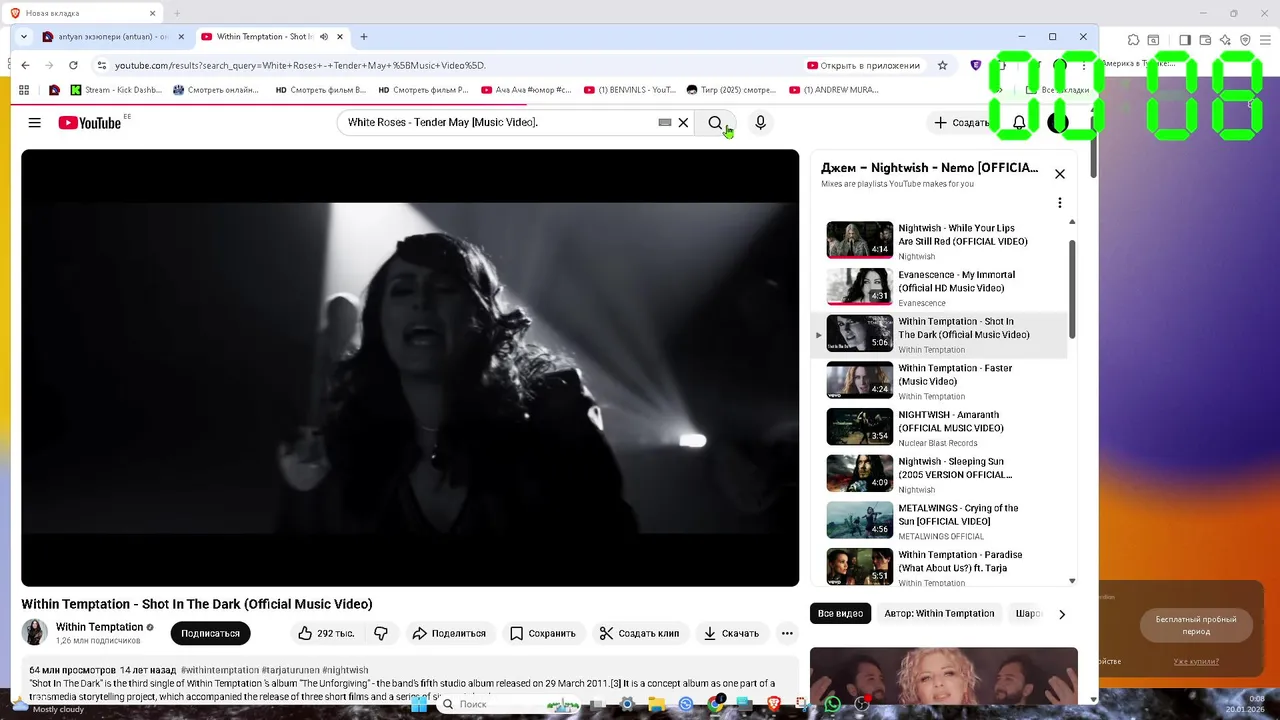1280x720 pixels.
Task: Play Evanescence 'My Immortal' from playlist
Action: click(x=938, y=287)
